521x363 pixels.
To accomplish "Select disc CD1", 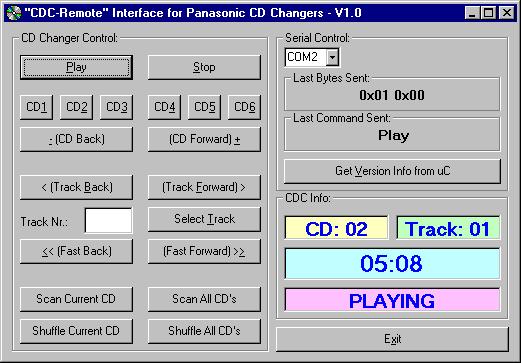I will coord(36,107).
